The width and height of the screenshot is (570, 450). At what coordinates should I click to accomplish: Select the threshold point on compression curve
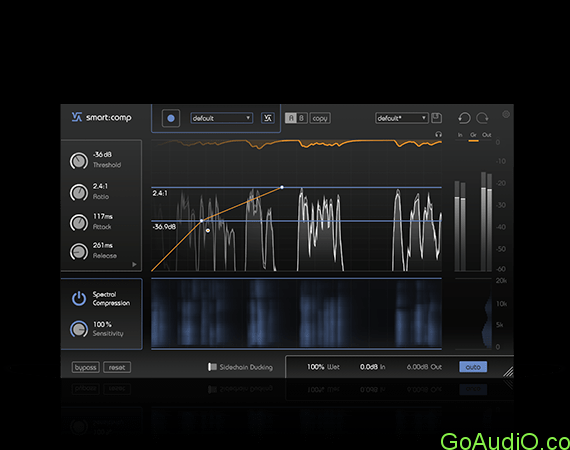[202, 221]
